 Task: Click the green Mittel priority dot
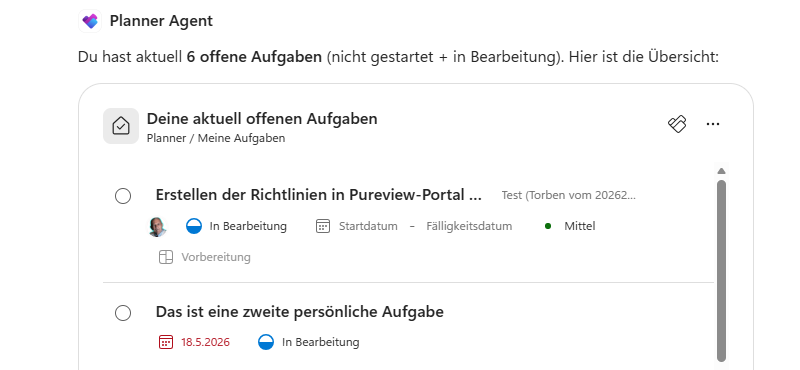[x=548, y=226]
